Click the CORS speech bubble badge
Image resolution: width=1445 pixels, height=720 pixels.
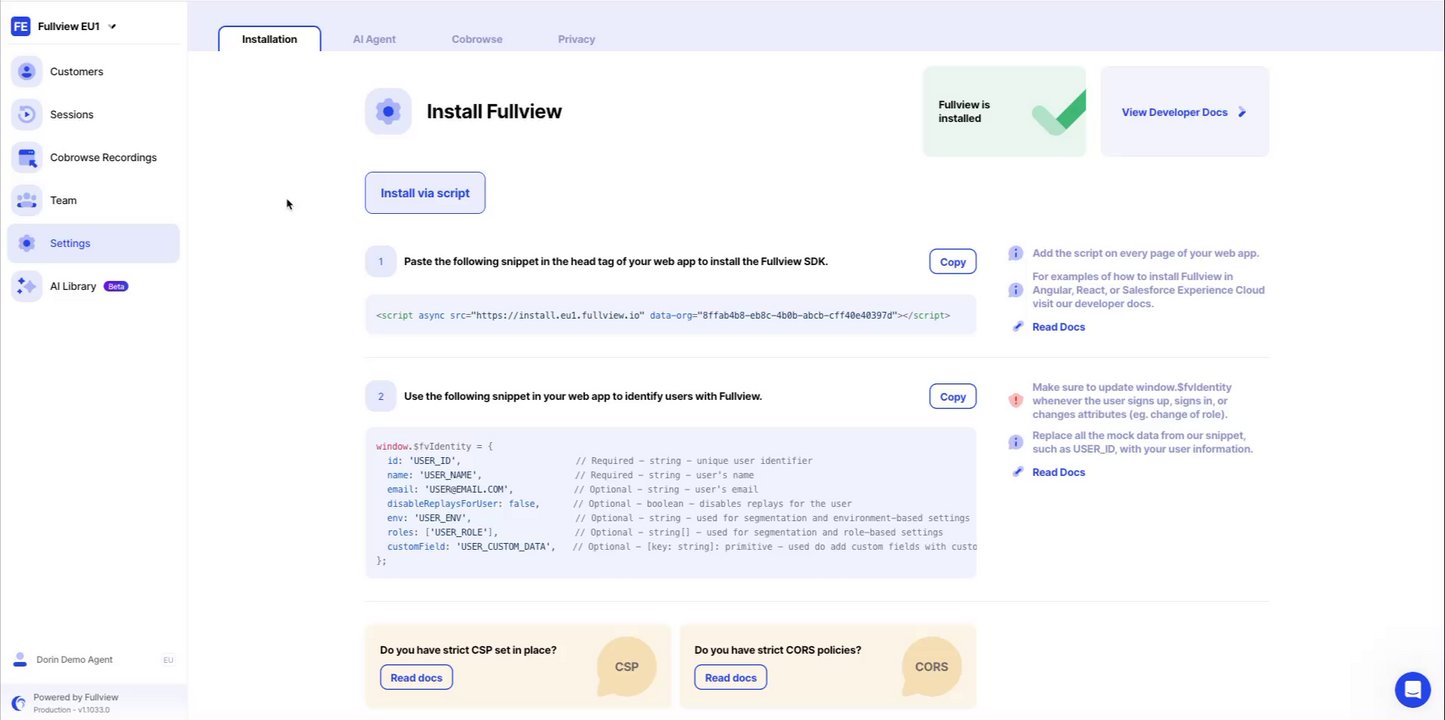tap(931, 666)
